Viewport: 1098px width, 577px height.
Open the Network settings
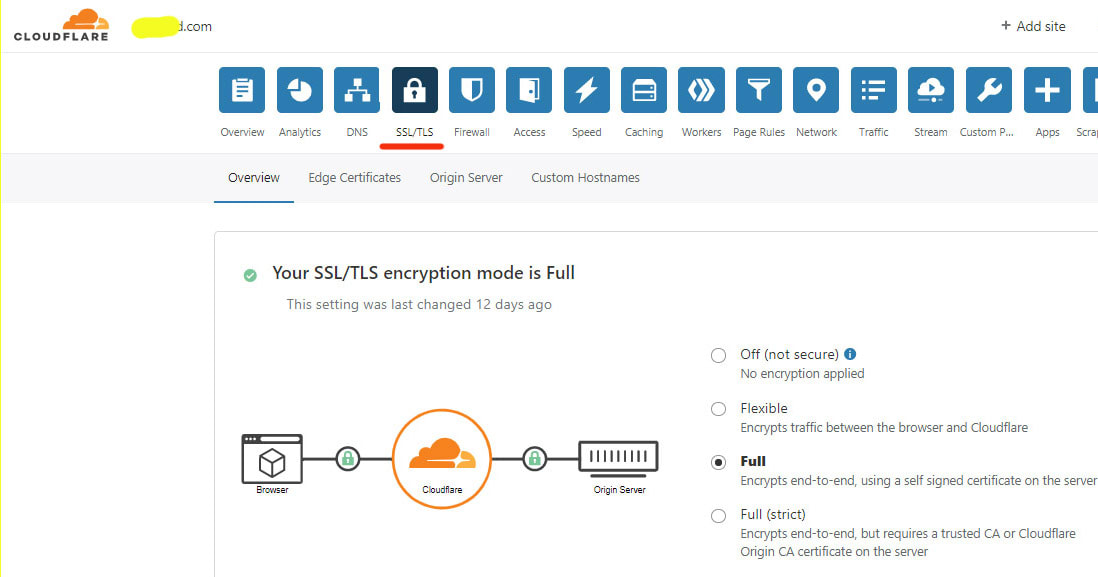[815, 90]
